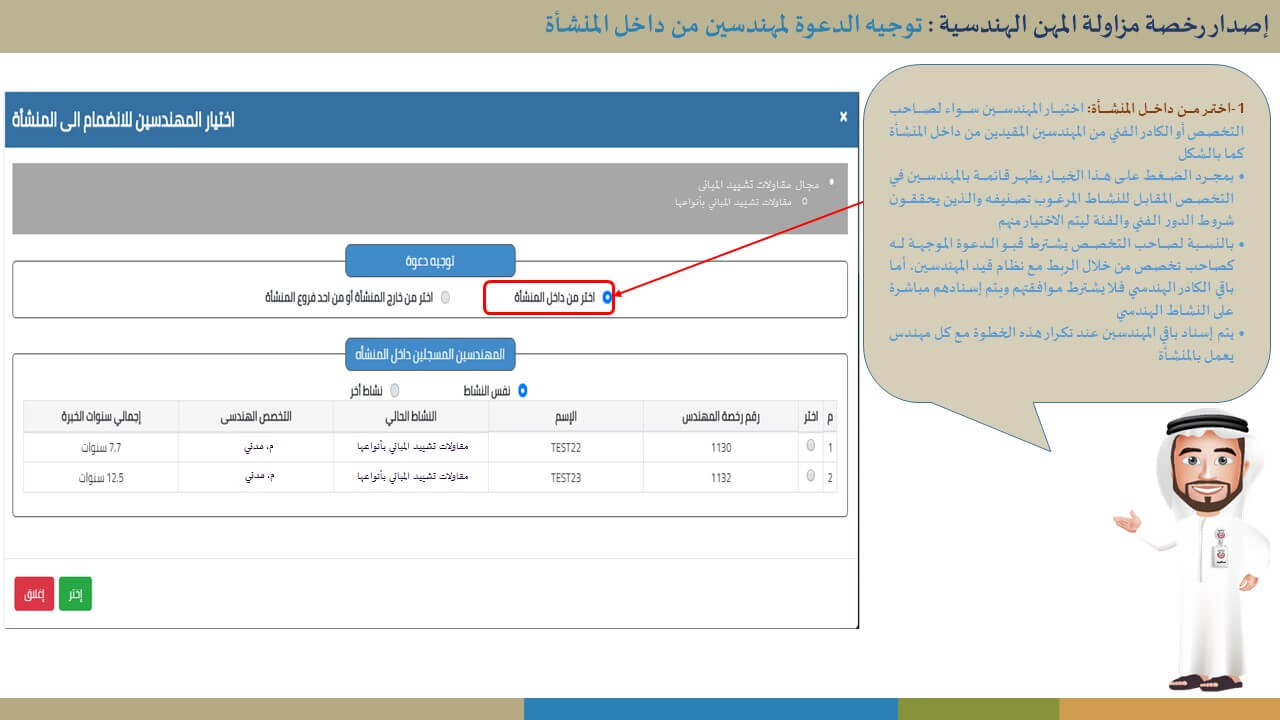
Task: Choose the 'نفس النشاط' radio button
Action: click(x=522, y=390)
